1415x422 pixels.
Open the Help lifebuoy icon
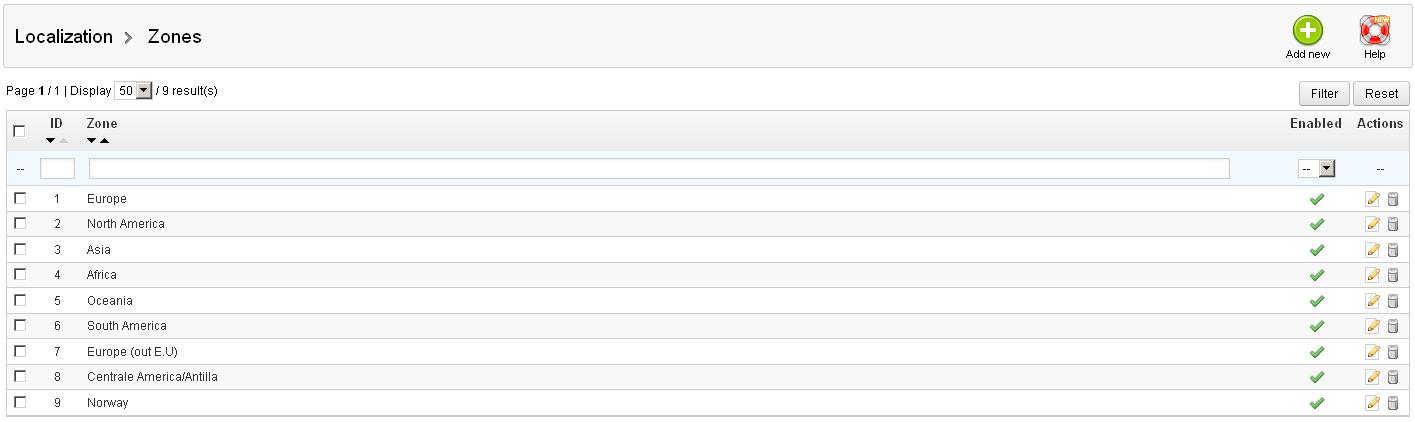pyautogui.click(x=1375, y=30)
